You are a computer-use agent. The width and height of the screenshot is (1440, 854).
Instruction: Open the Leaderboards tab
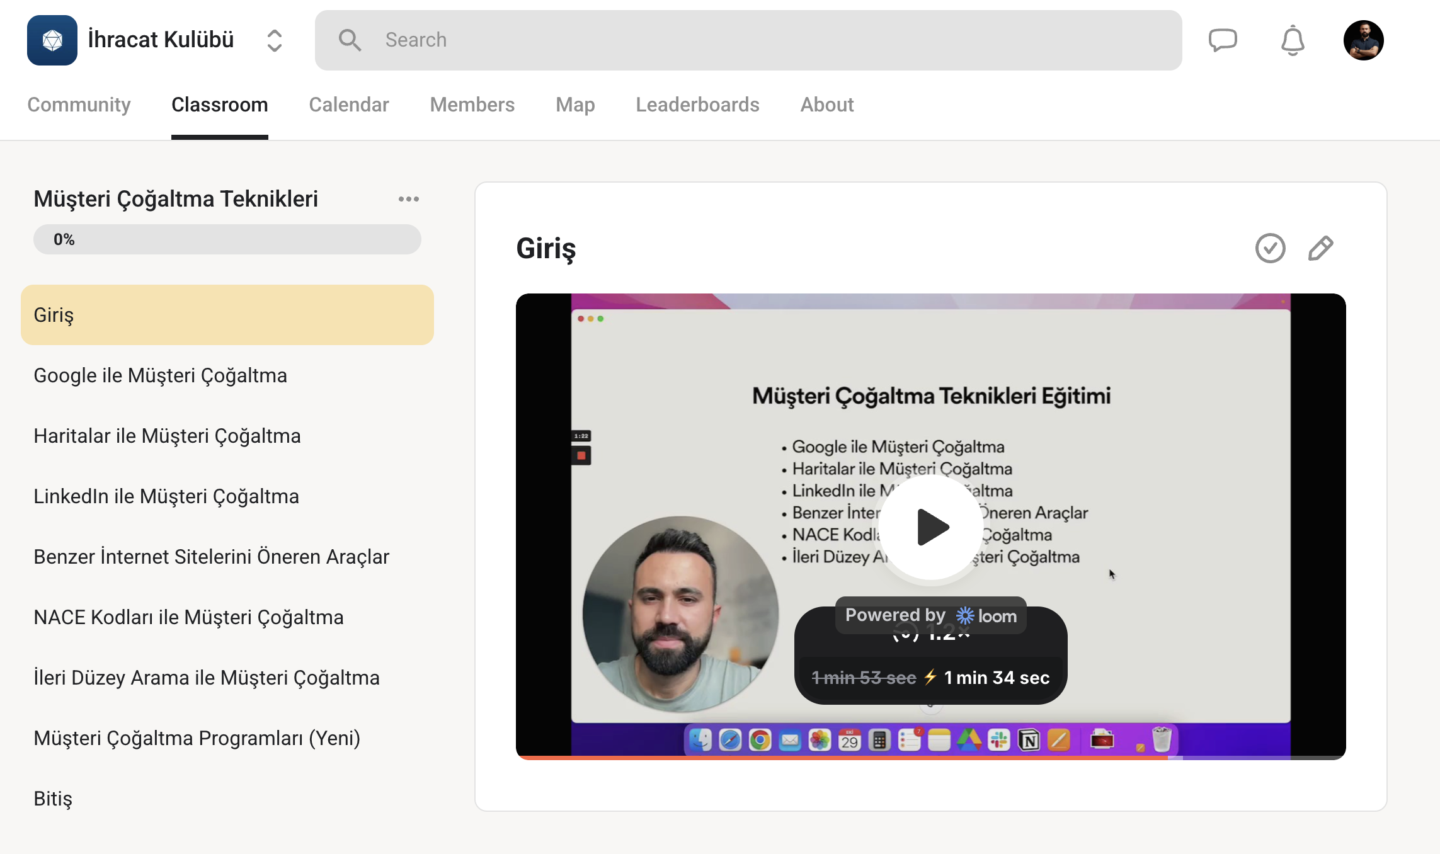tap(697, 105)
